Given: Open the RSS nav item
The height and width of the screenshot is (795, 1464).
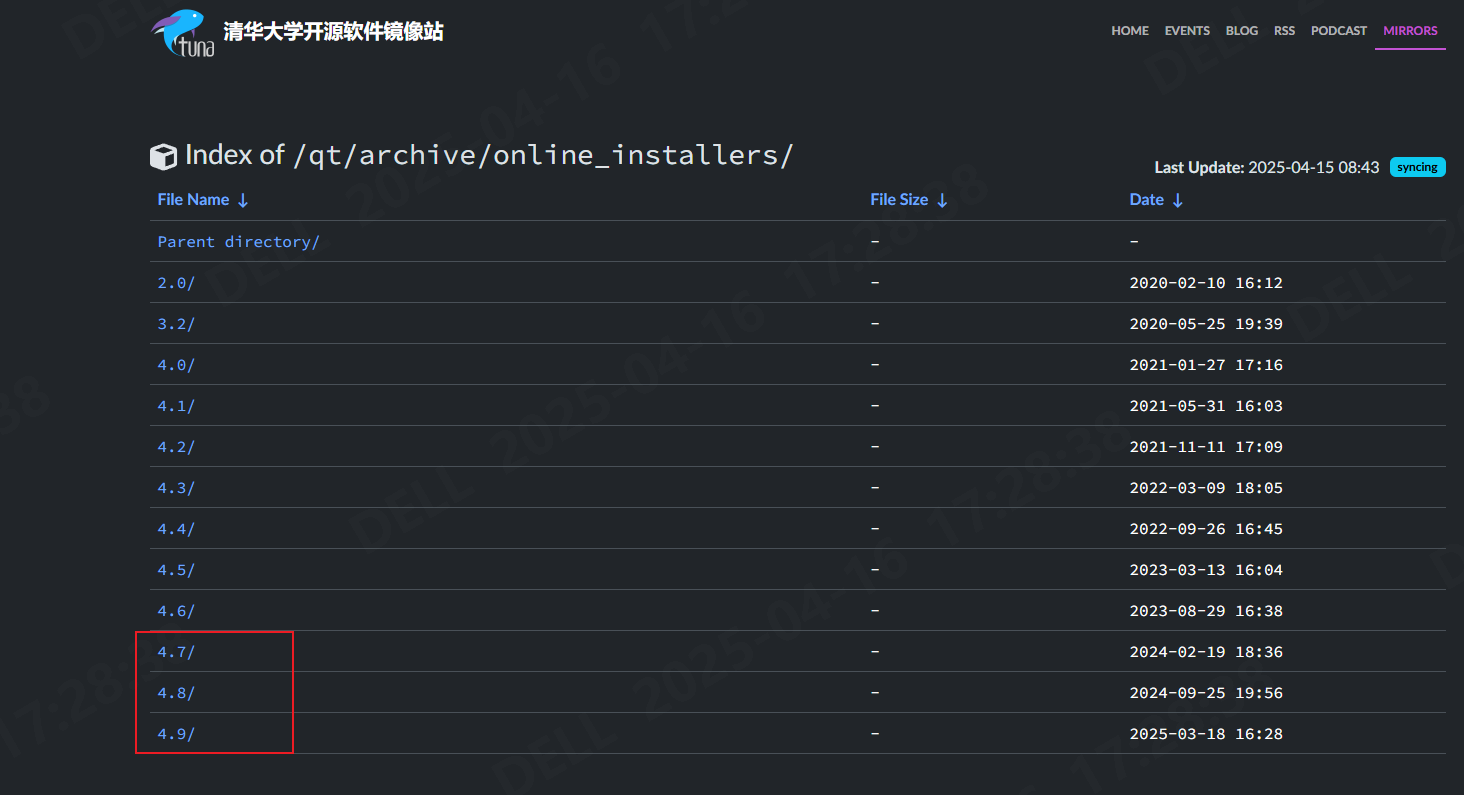Looking at the screenshot, I should 1284,31.
